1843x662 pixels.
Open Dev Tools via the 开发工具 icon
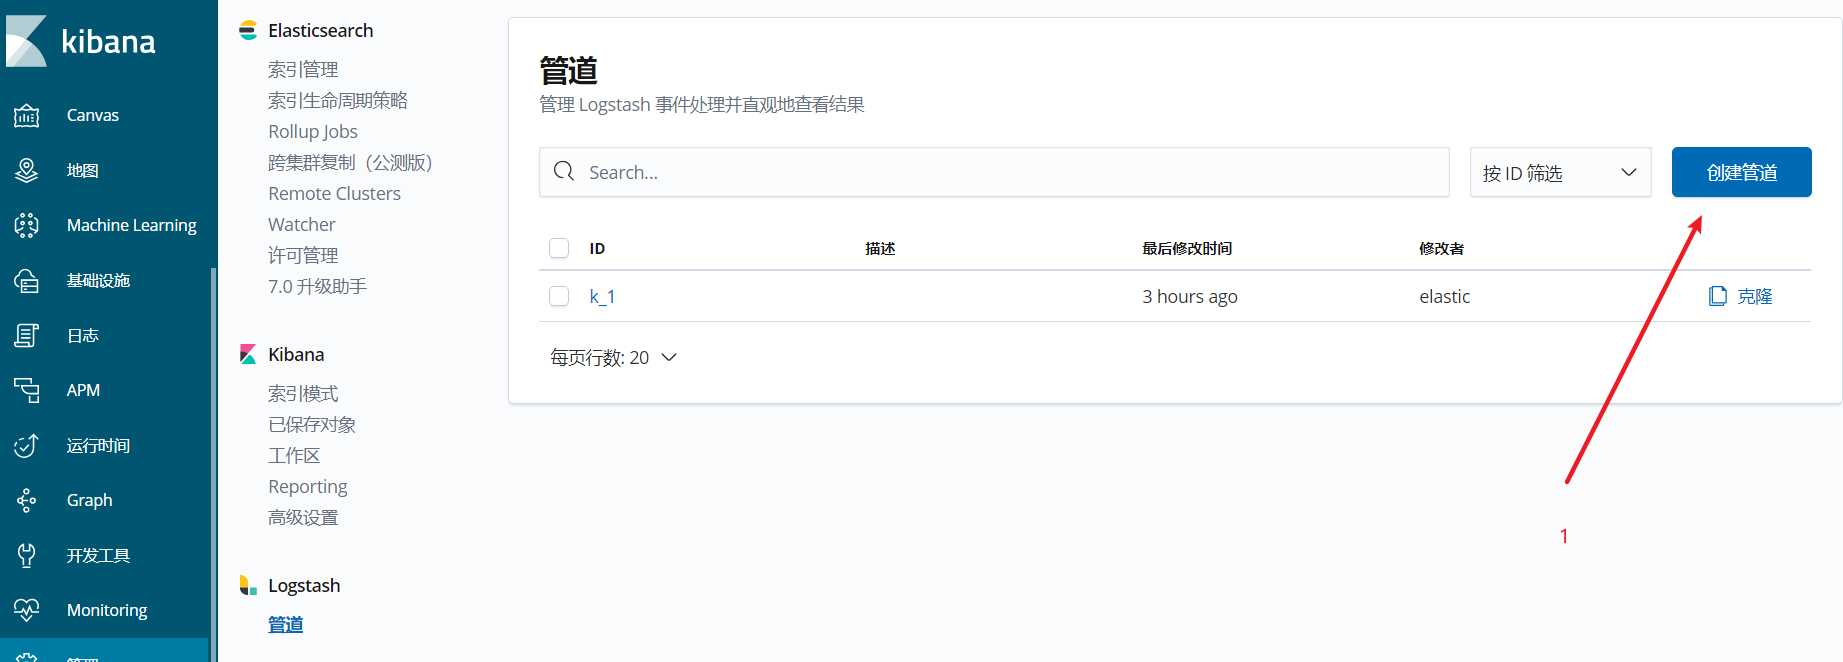coord(27,556)
